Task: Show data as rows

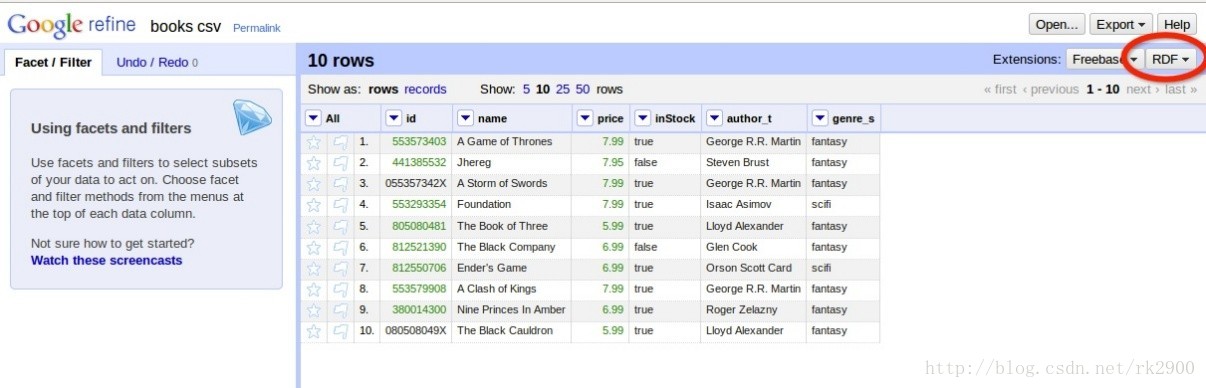Action: coord(383,89)
